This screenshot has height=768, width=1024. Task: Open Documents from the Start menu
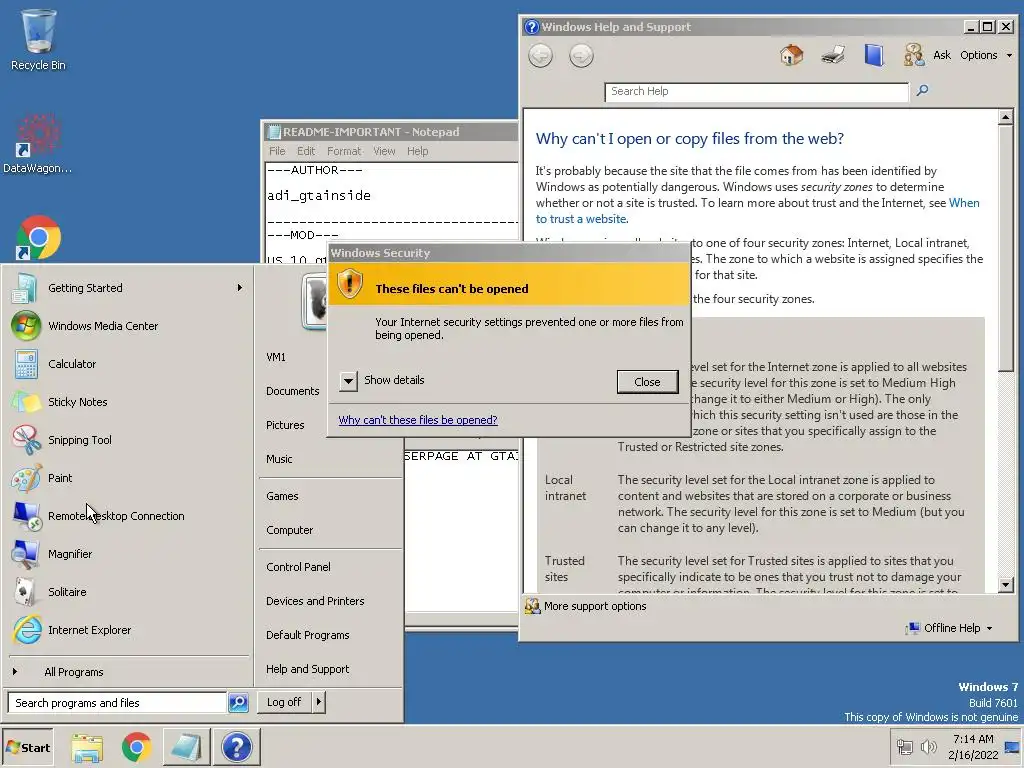pyautogui.click(x=293, y=391)
